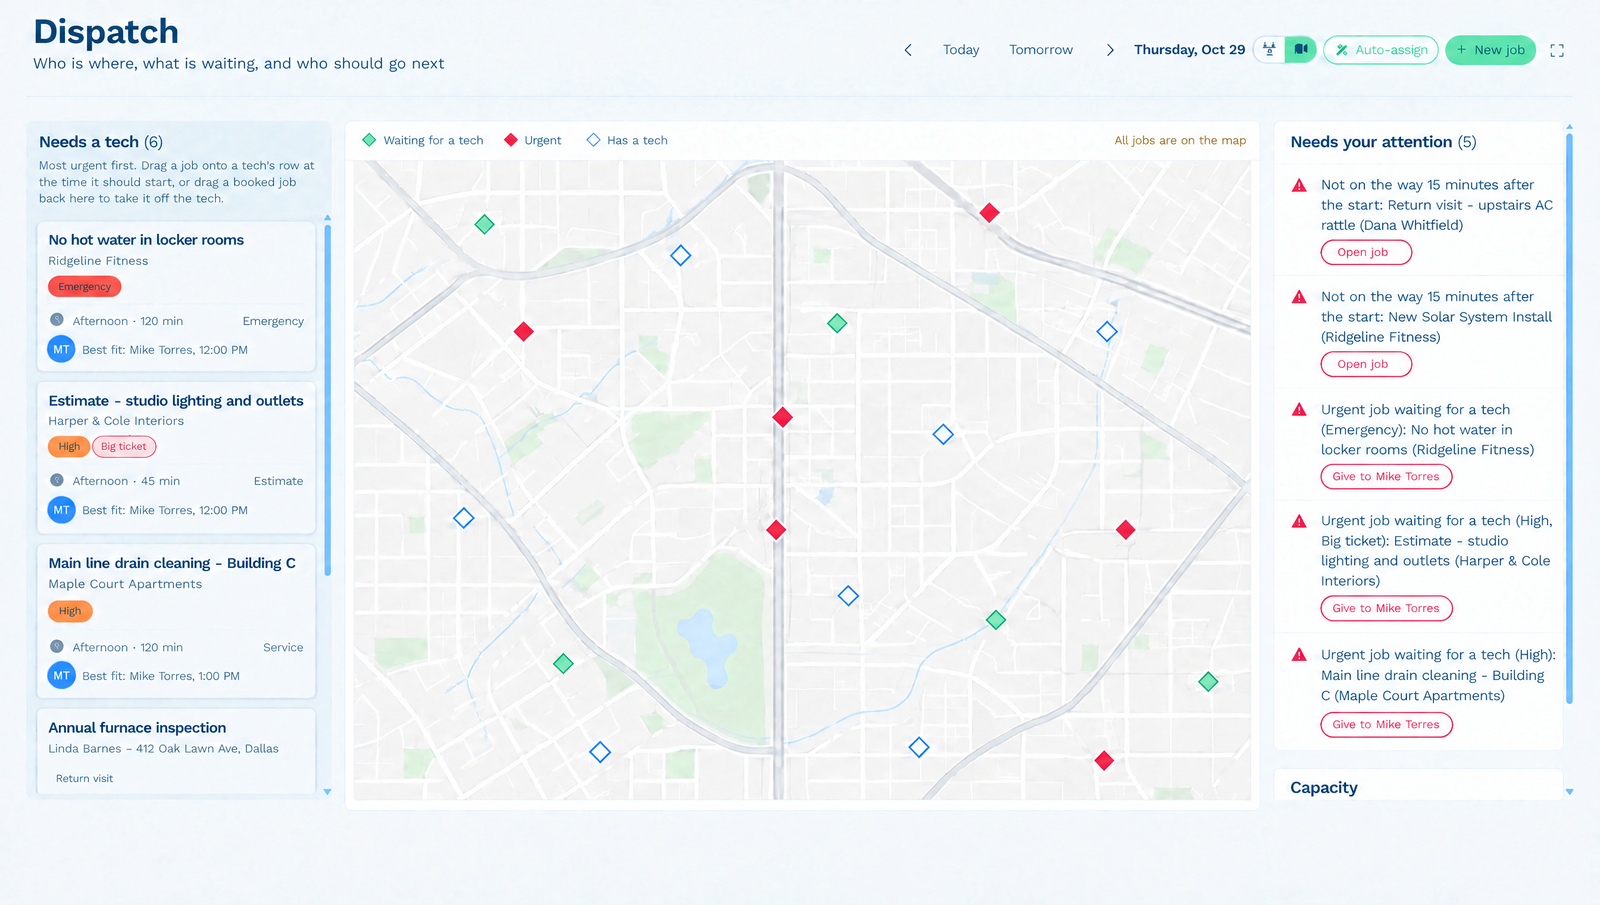Click MT avatar on Main line drain cleaning card
This screenshot has height=905, width=1600.
click(x=62, y=676)
